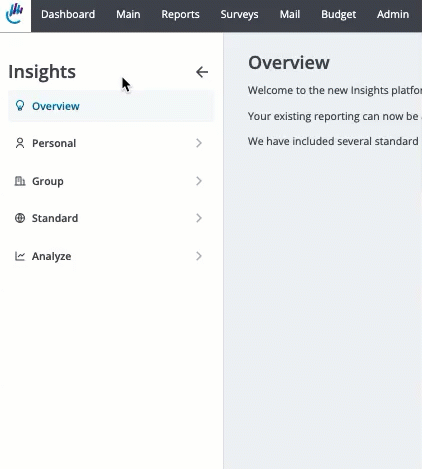This screenshot has height=469, width=422.
Task: Expand the Standard section chevron
Action: point(199,218)
